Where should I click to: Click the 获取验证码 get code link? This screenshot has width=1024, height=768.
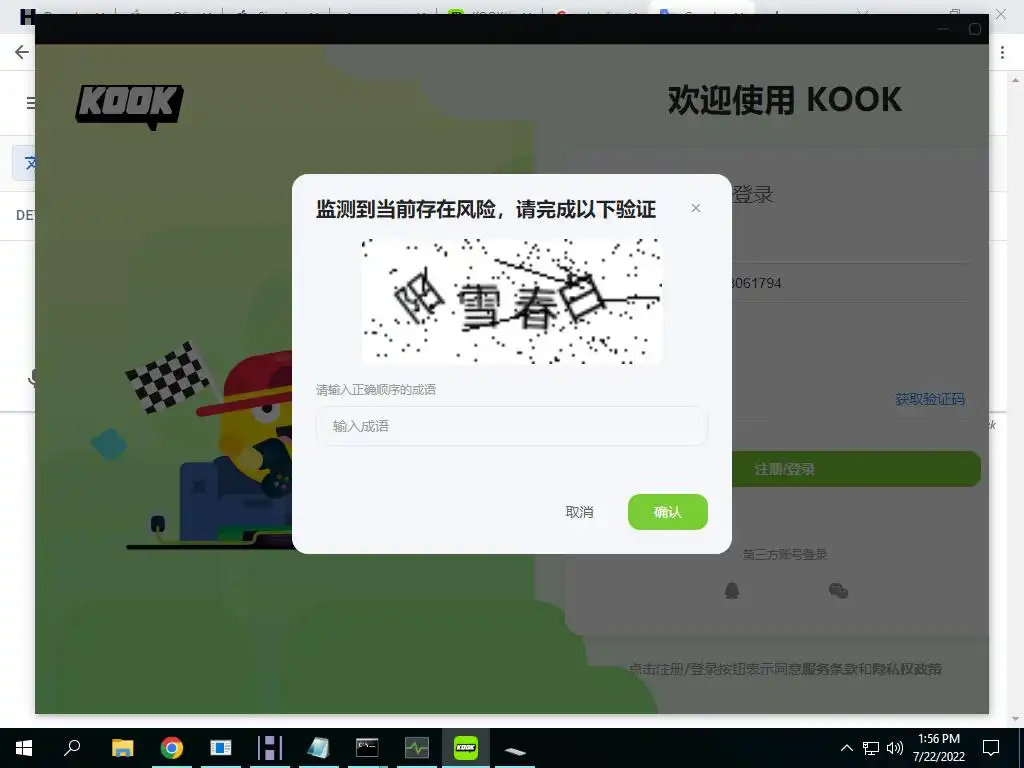(929, 399)
